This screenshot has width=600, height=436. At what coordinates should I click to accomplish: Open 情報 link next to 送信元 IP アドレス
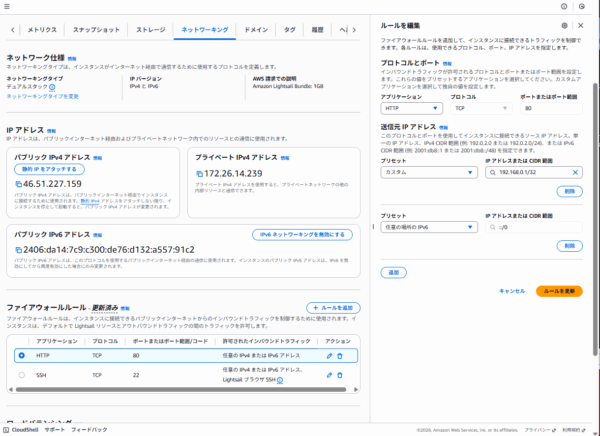[x=443, y=127]
